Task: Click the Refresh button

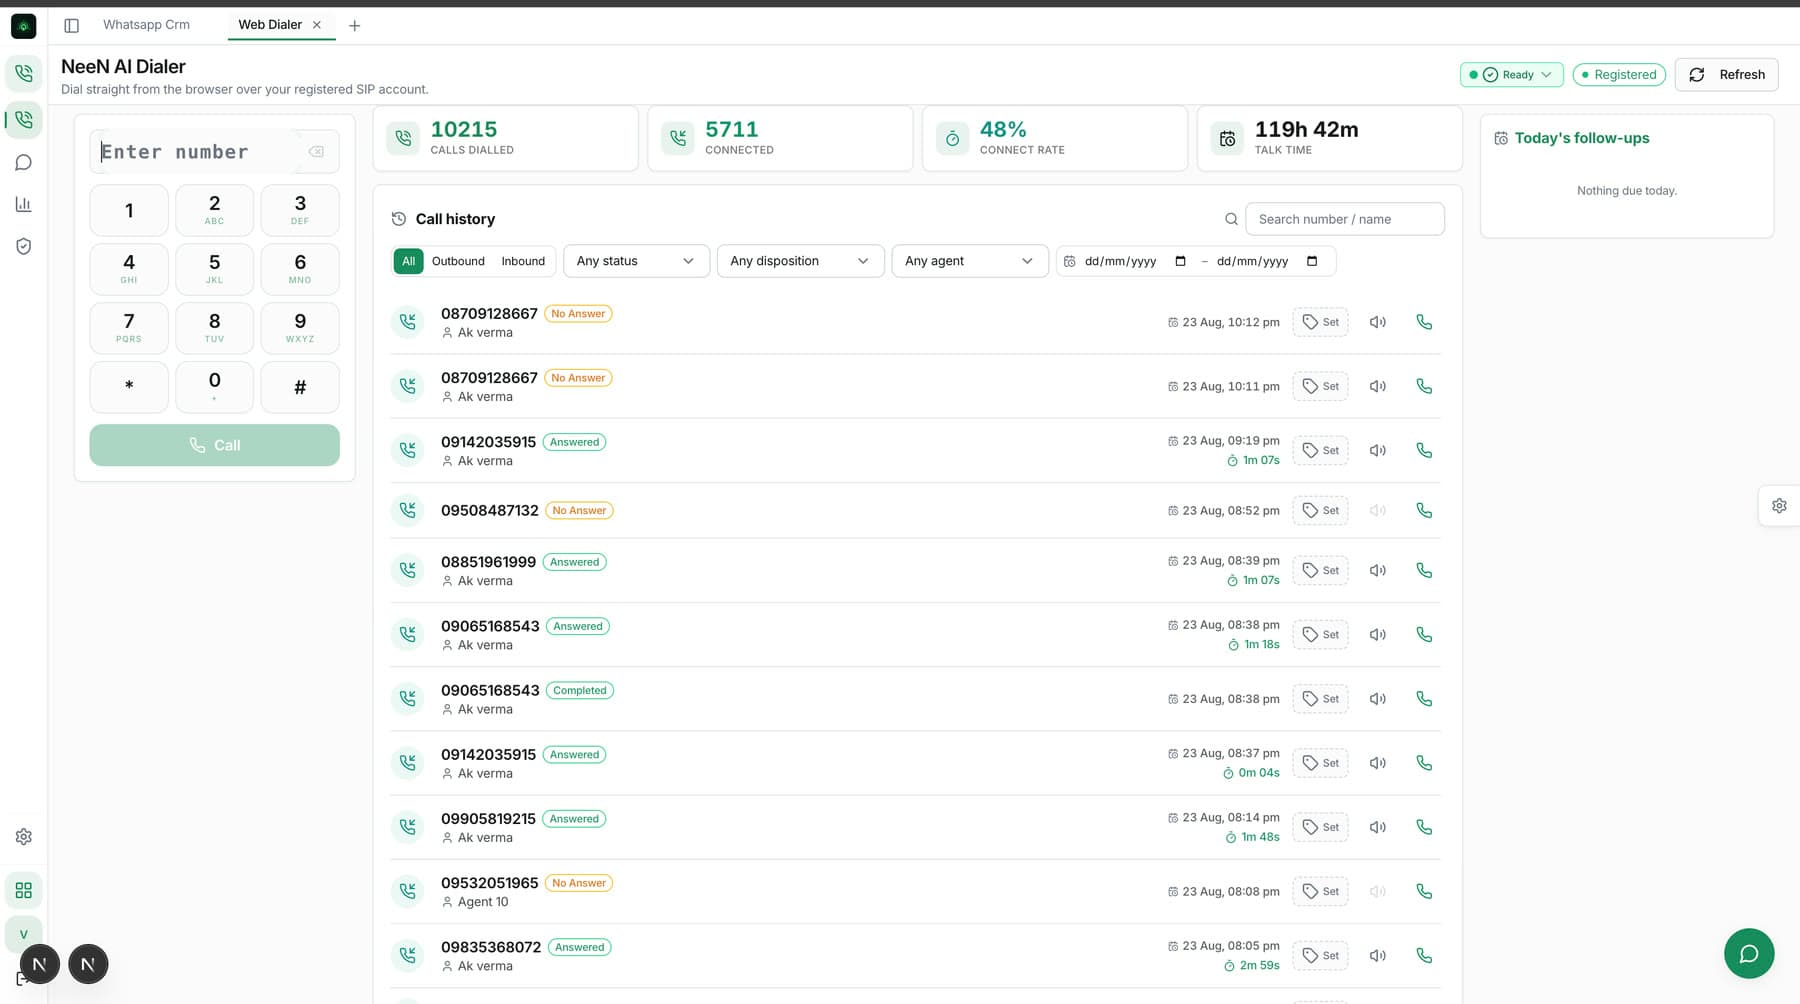Action: click(1727, 75)
